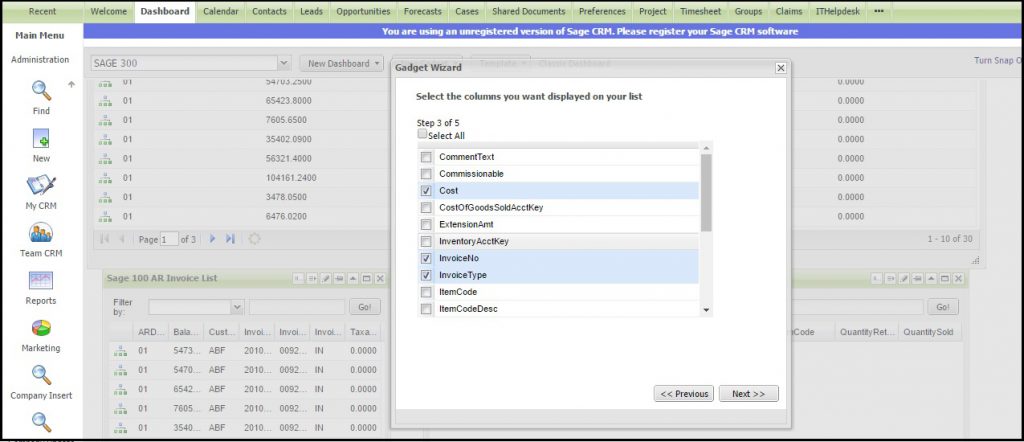1024x442 pixels.
Task: Click the previous page pager icon
Action: point(121,239)
